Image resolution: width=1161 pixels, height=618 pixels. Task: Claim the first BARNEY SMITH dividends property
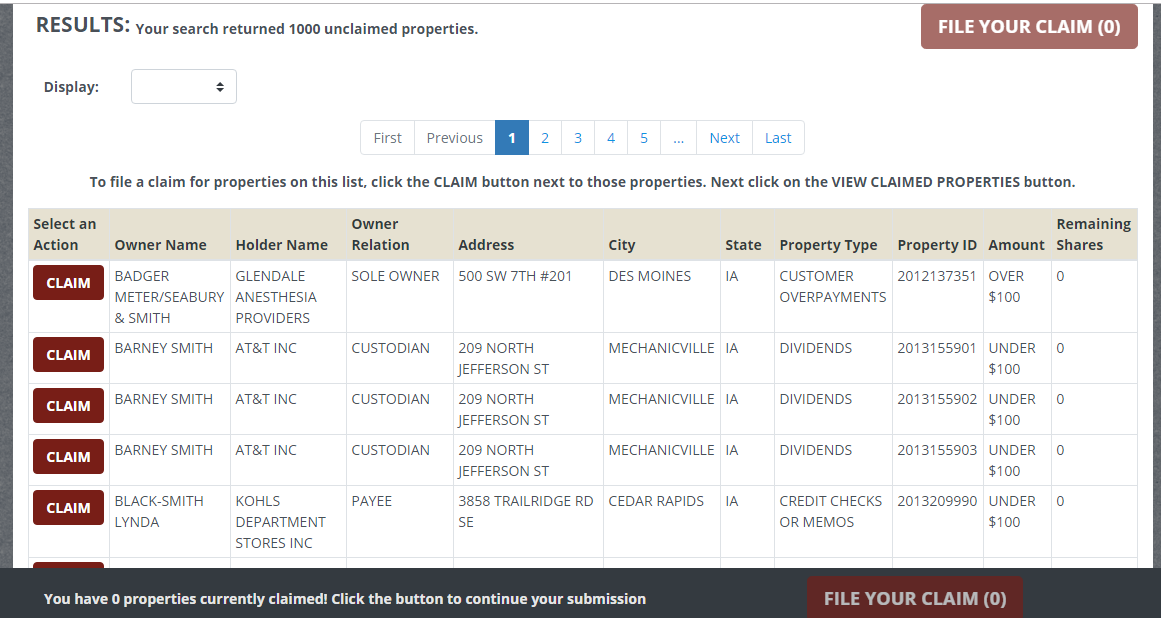pos(68,354)
